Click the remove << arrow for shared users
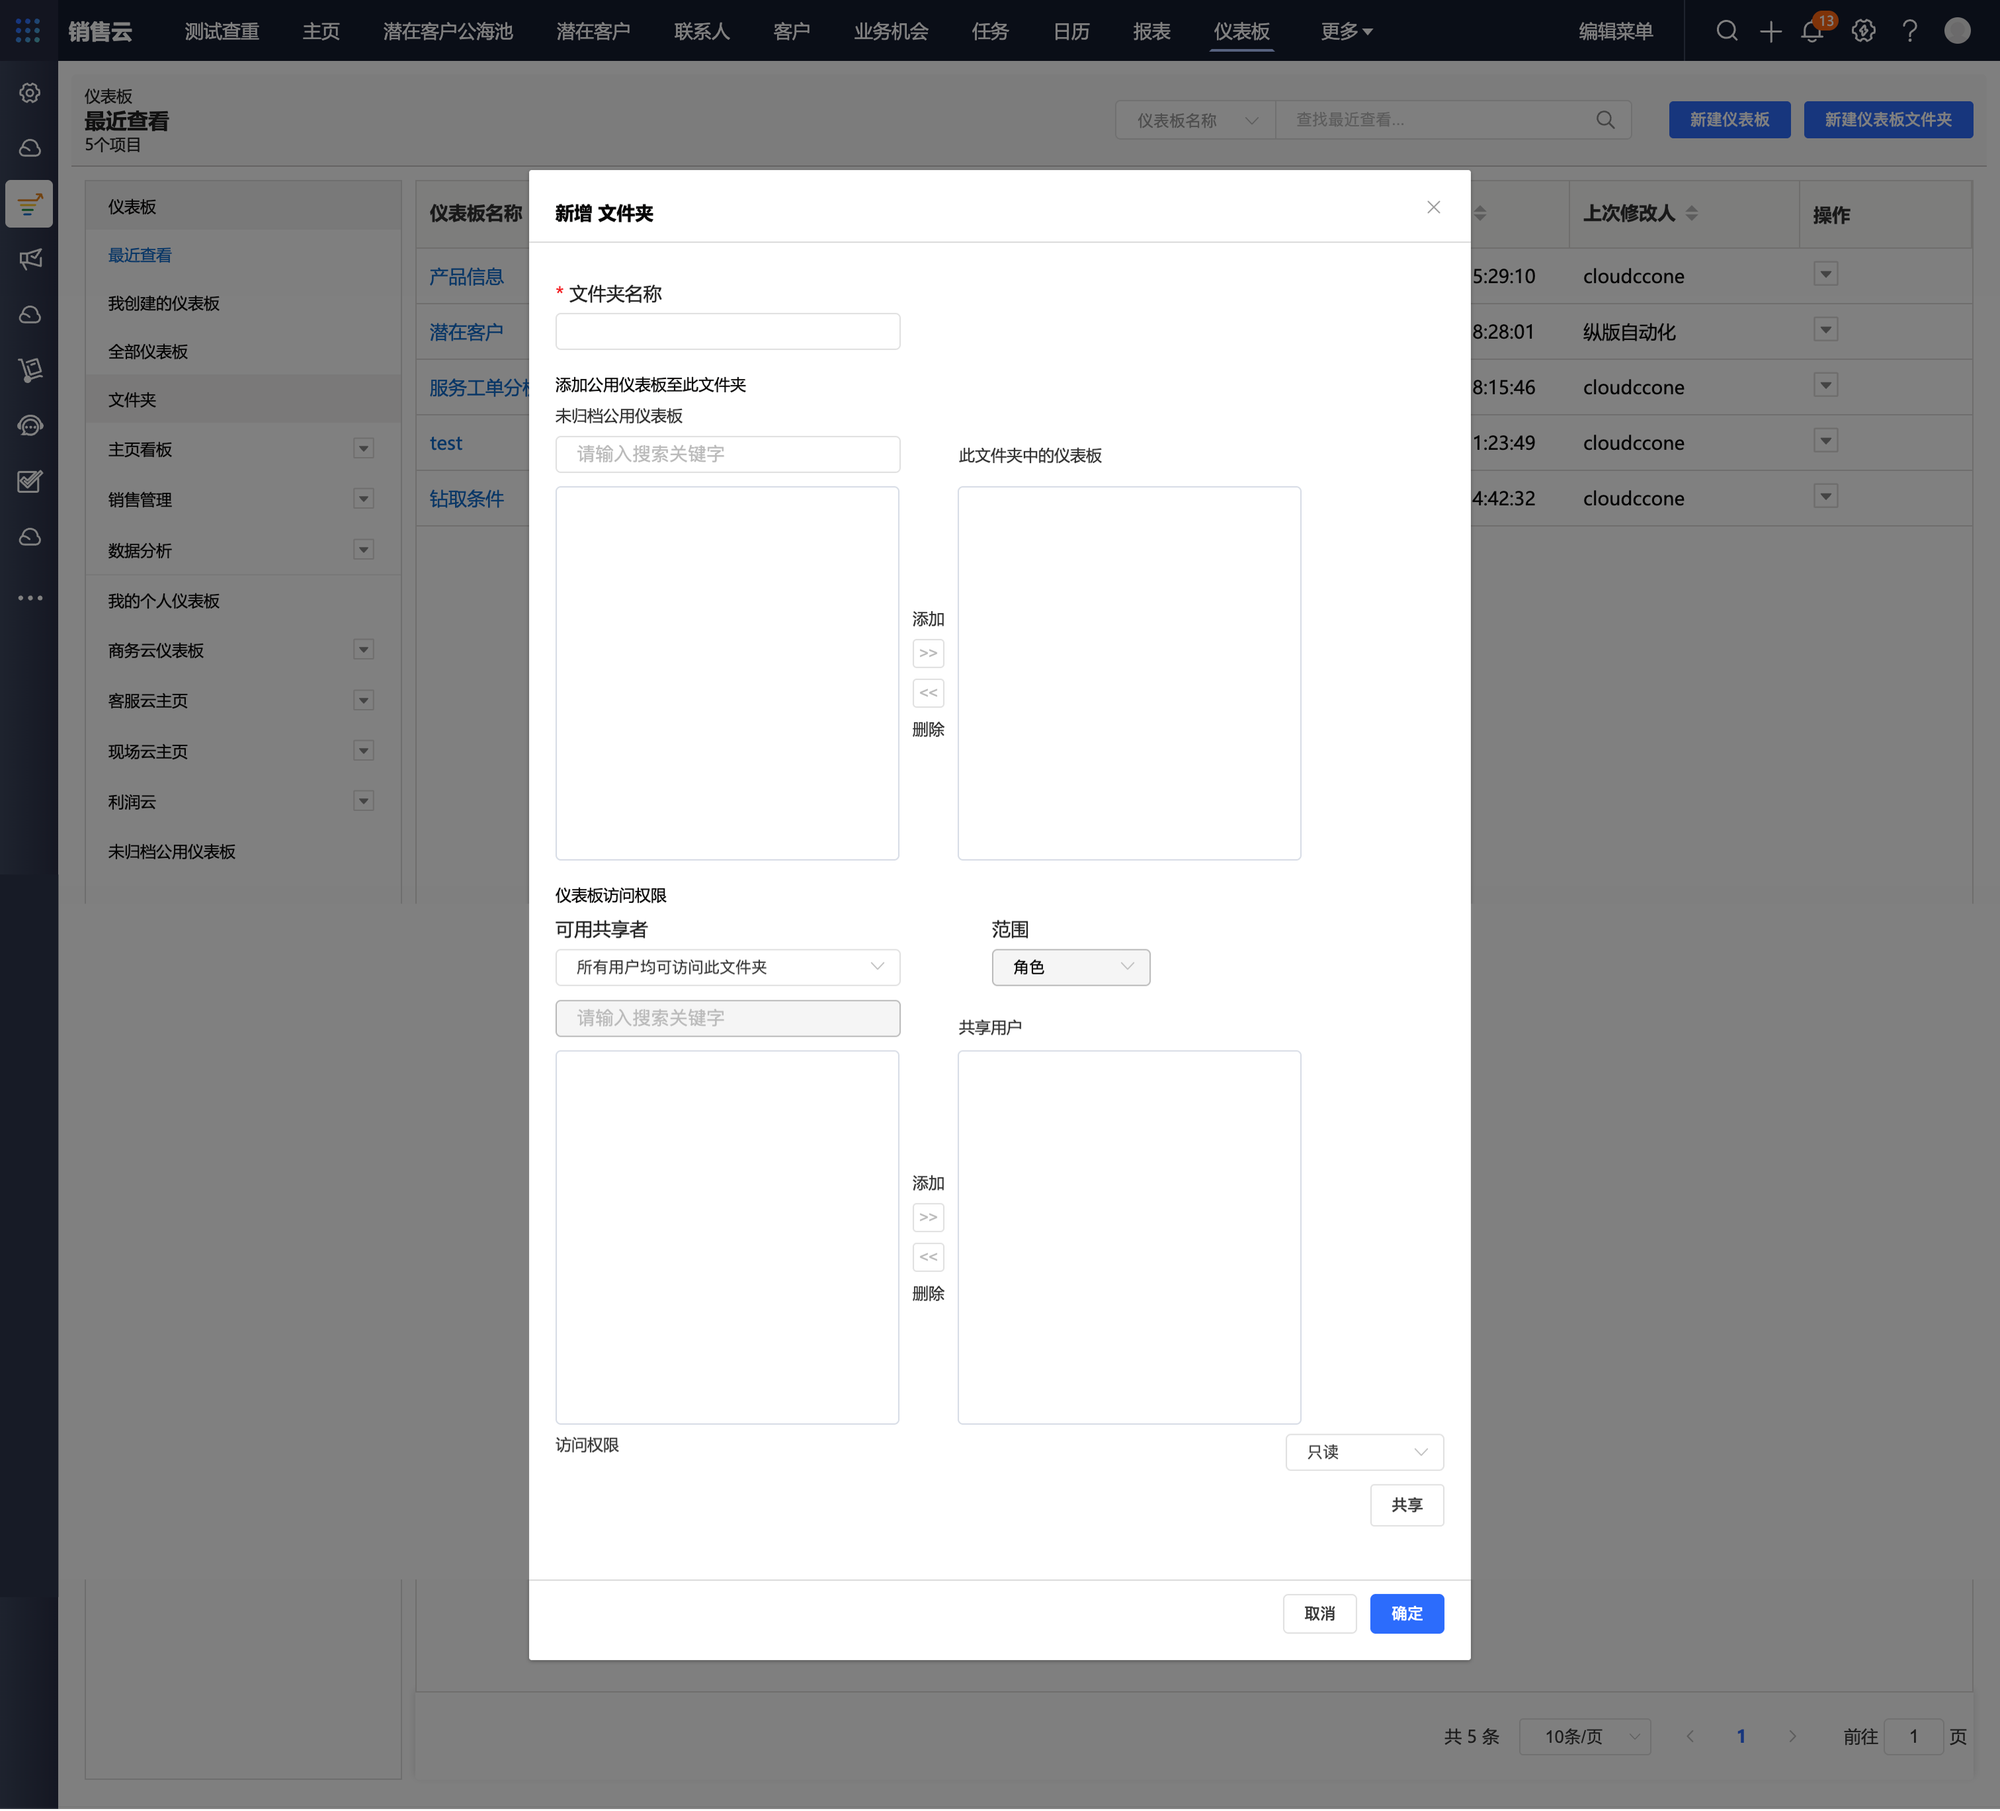The width and height of the screenshot is (2000, 1811). [x=928, y=1257]
